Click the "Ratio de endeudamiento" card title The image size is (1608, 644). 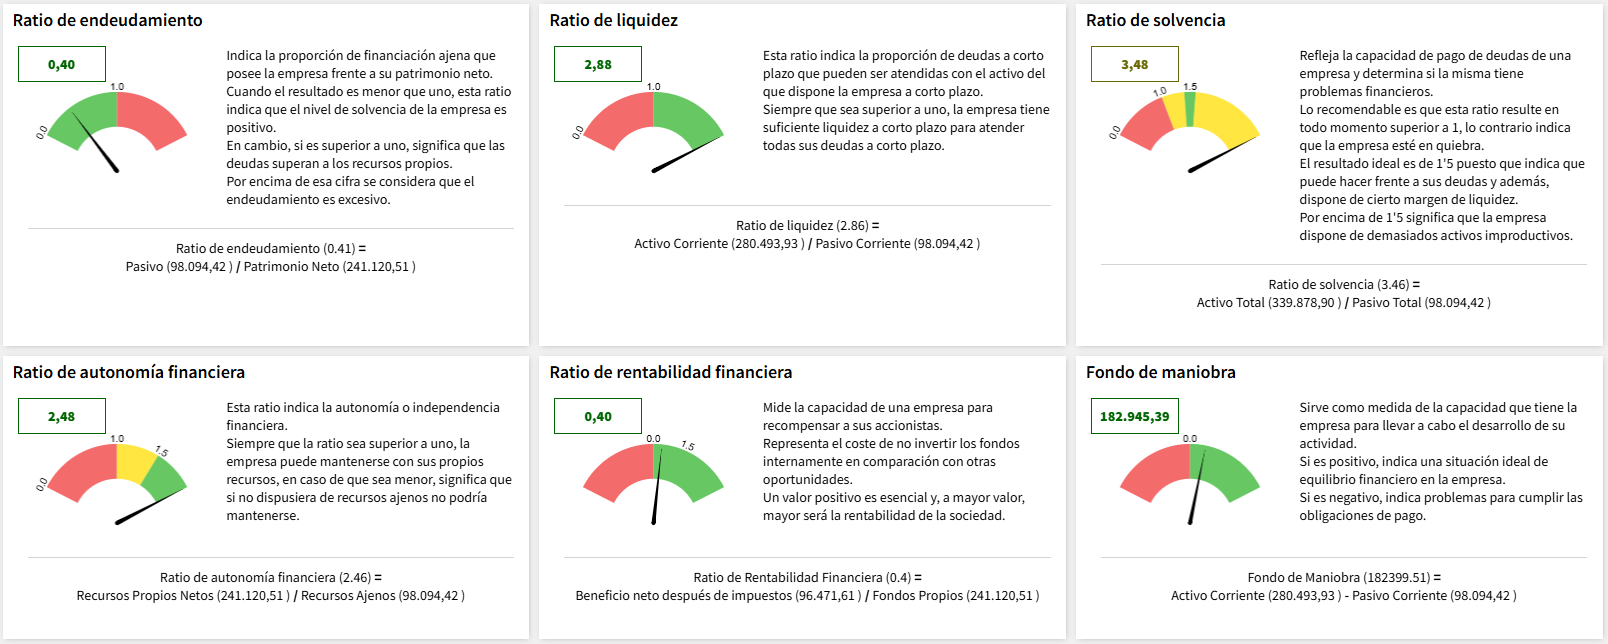click(x=108, y=20)
